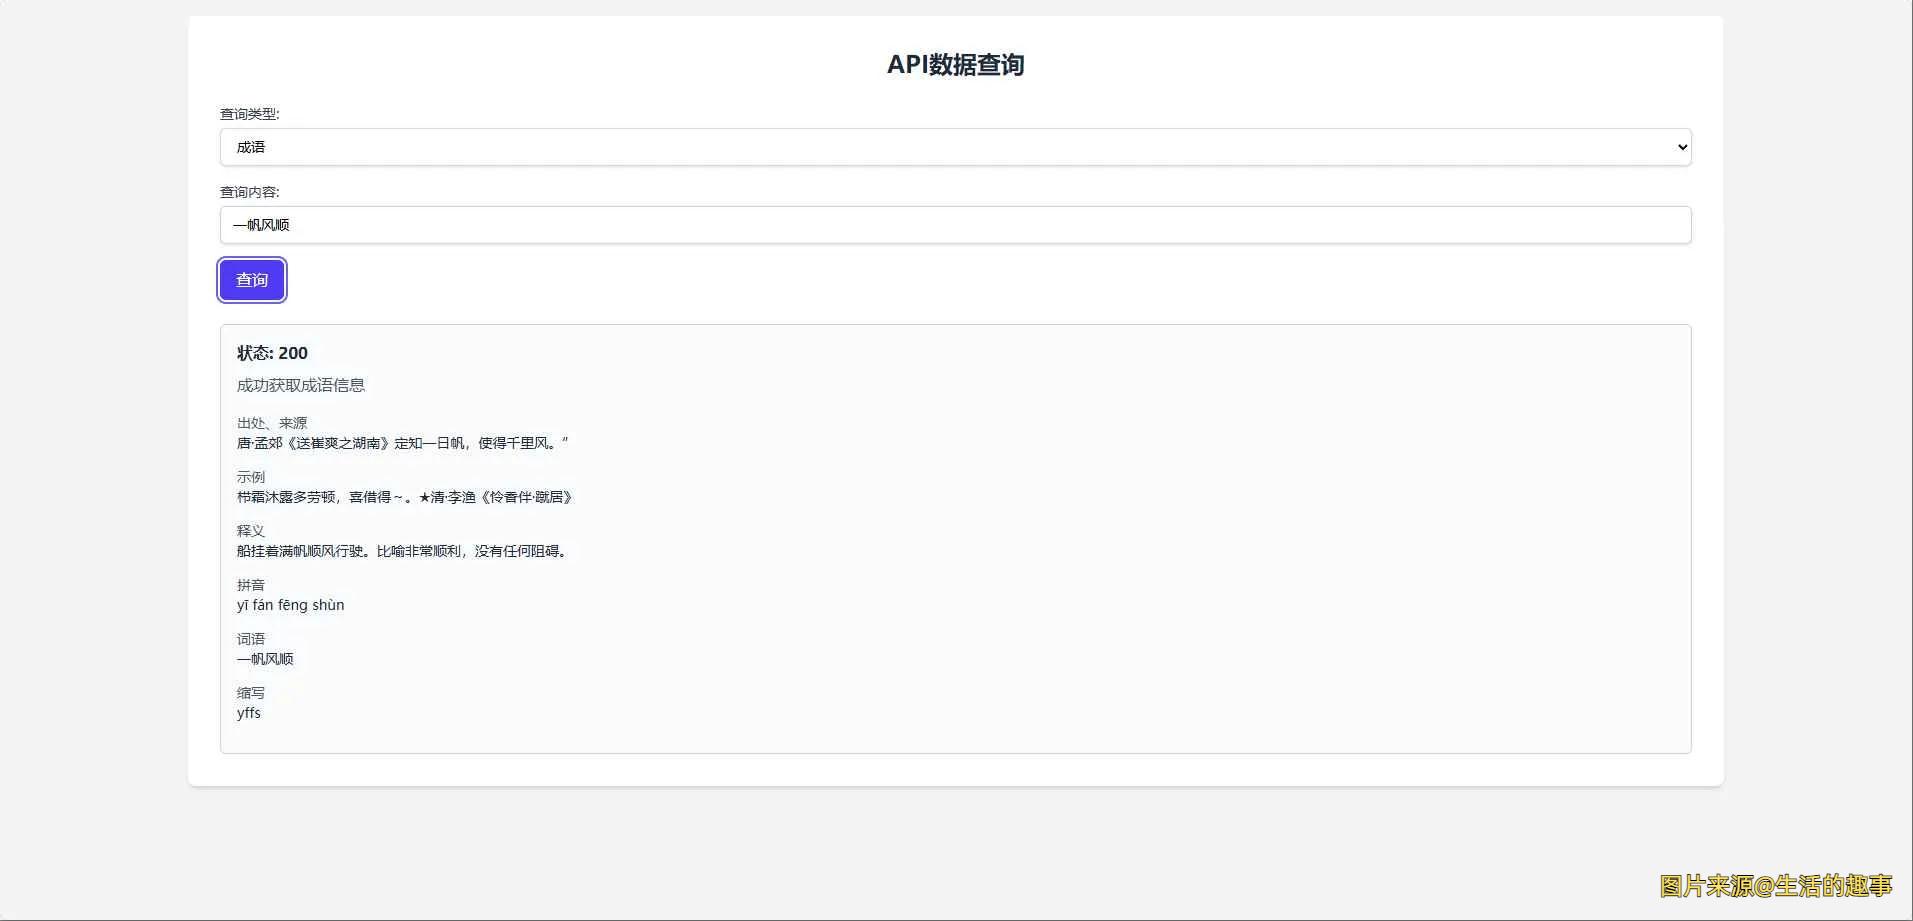
Task: Click the 示例 section heading
Action: pos(251,476)
